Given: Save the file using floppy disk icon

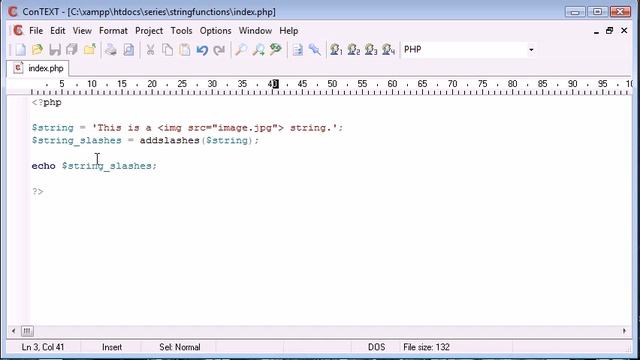Looking at the screenshot, I should 55,50.
